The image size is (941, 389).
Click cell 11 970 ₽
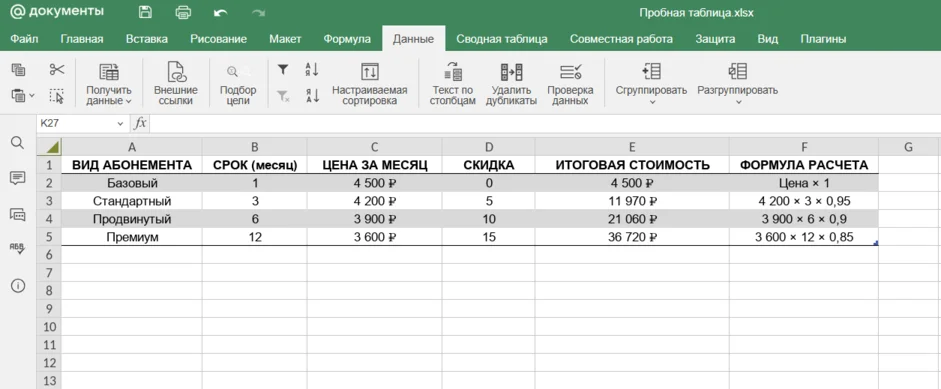pos(632,201)
